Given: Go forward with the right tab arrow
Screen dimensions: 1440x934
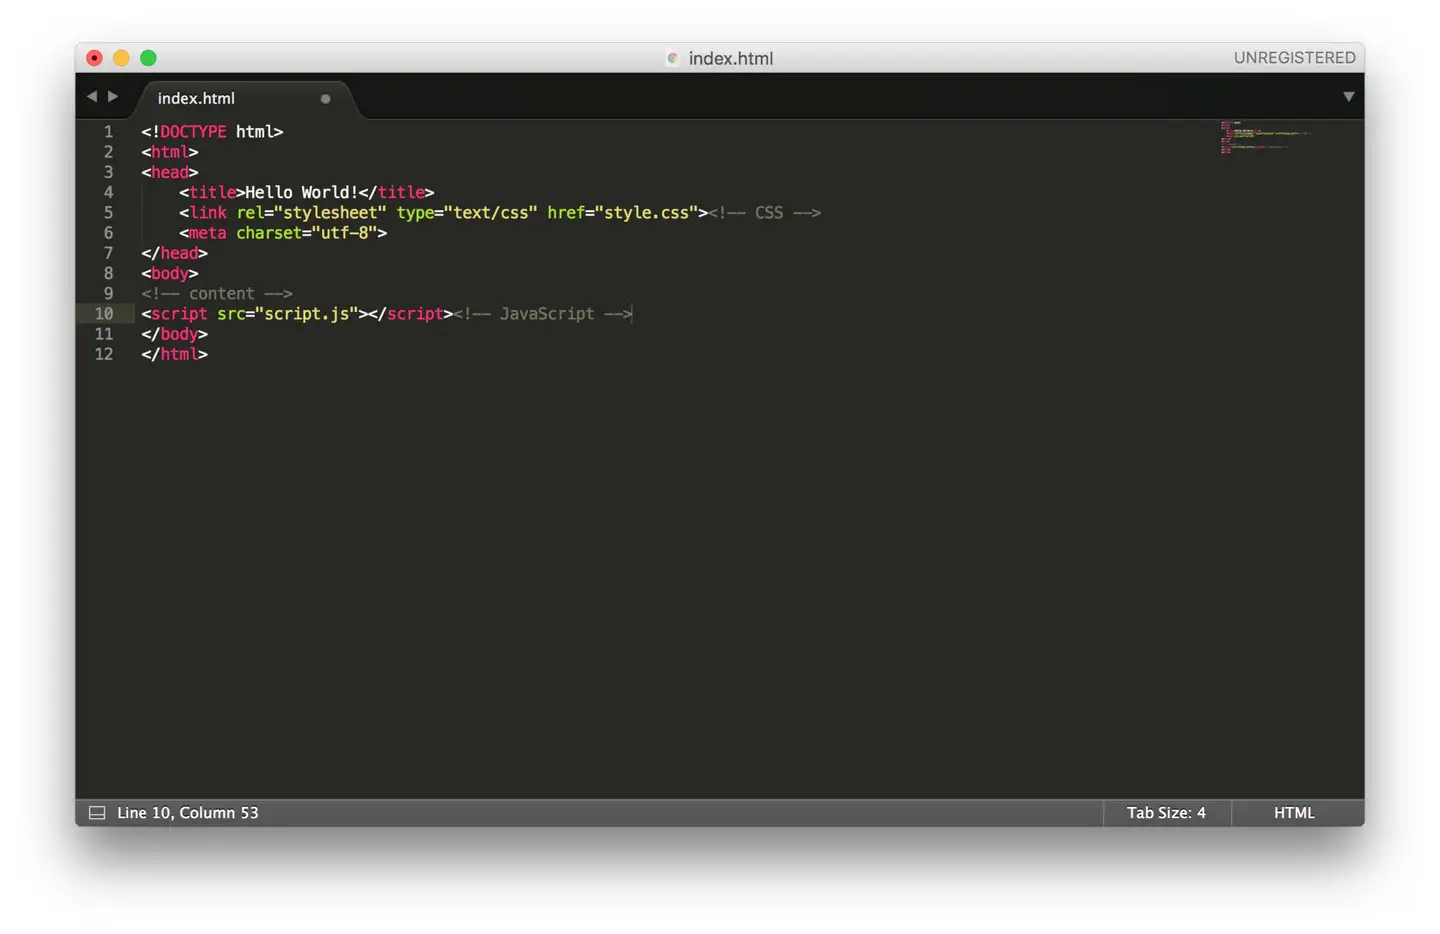Looking at the screenshot, I should pyautogui.click(x=113, y=96).
